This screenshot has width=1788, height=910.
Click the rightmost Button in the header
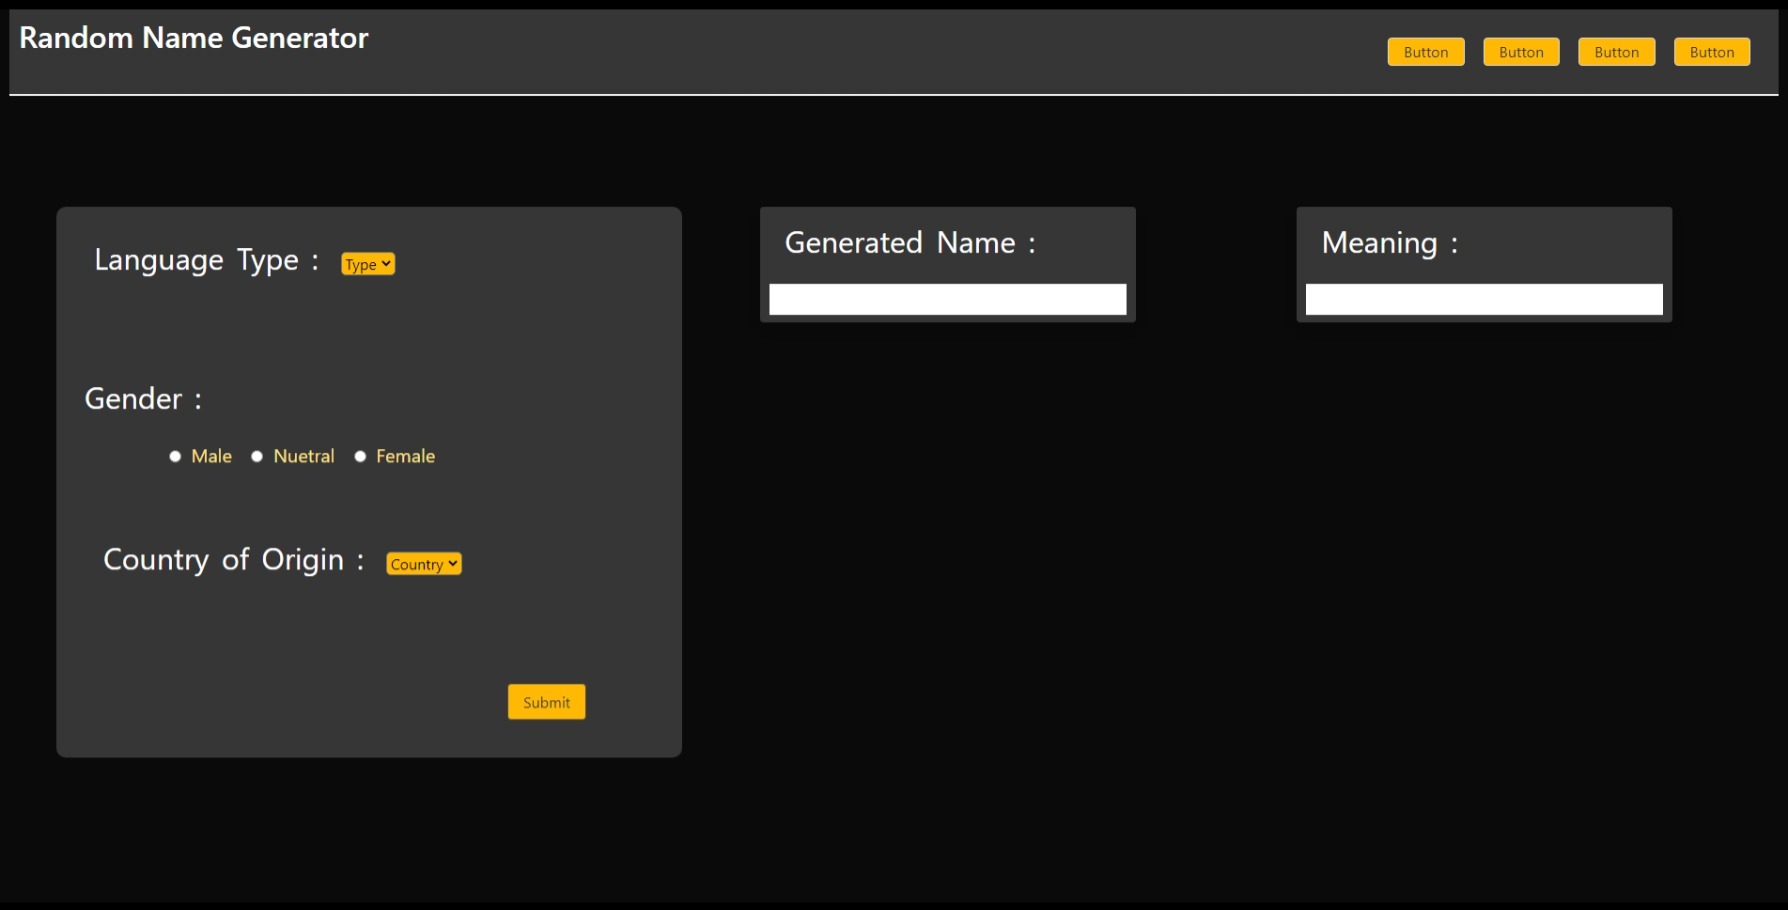1712,51
